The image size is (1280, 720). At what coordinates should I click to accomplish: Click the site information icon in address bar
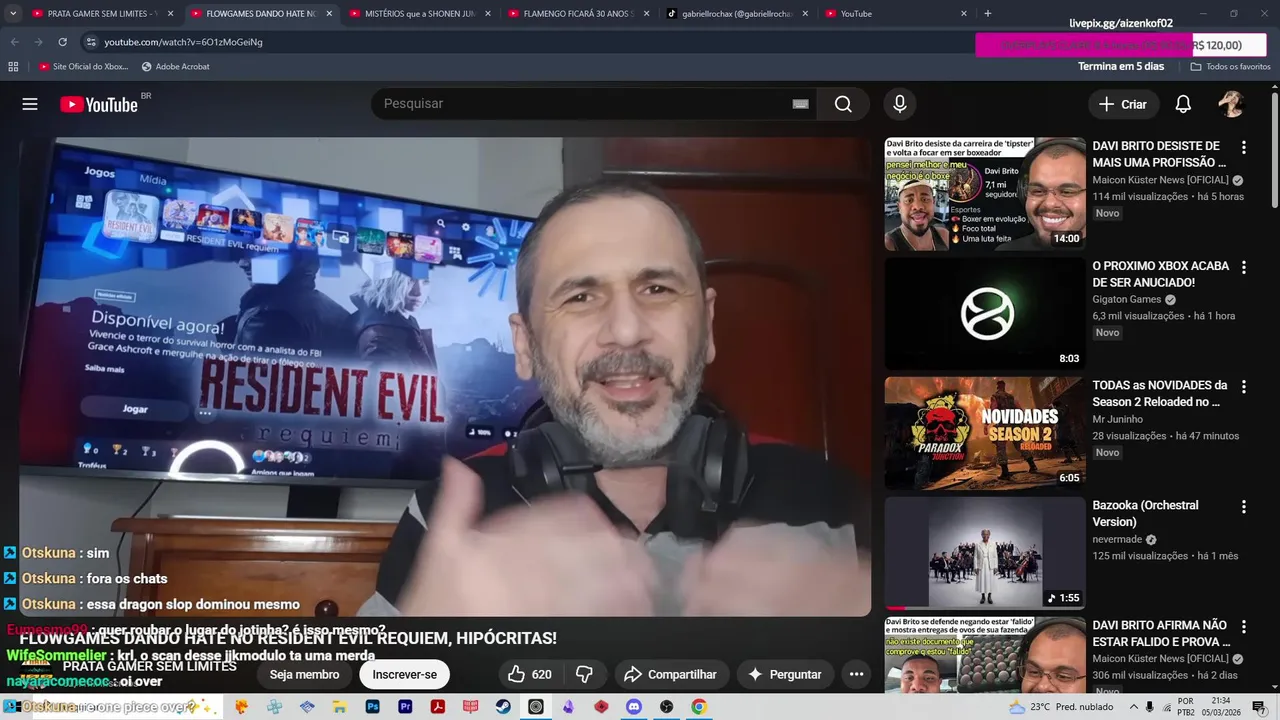90,42
